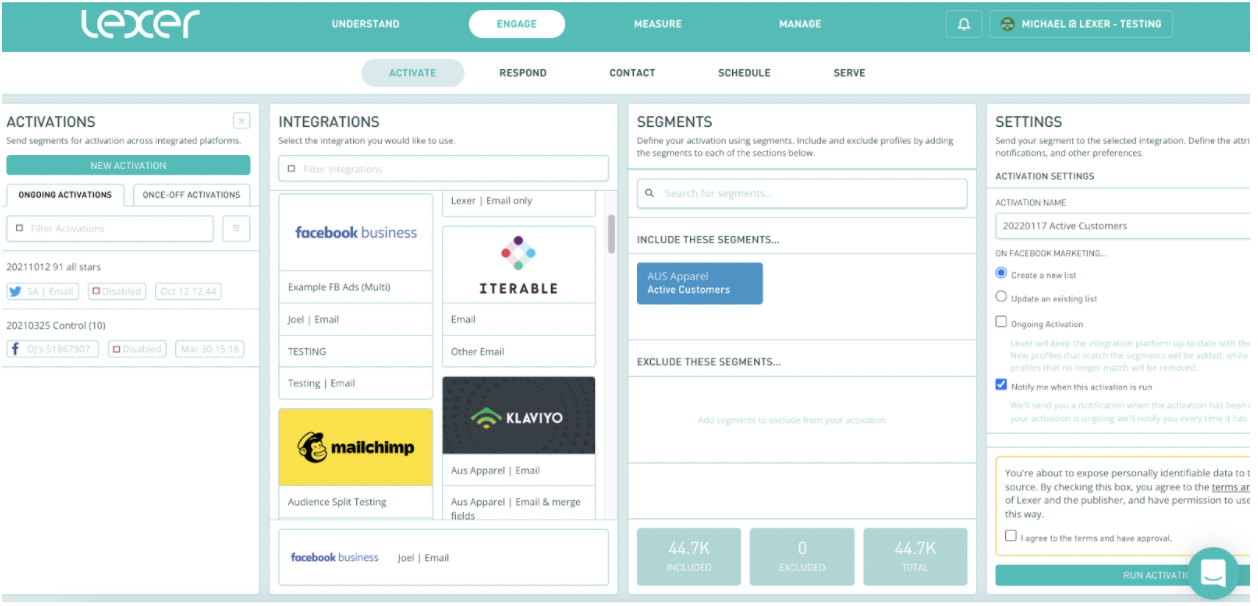The image size is (1258, 606).
Task: Choose Testing | Email integration row
Action: tap(356, 383)
